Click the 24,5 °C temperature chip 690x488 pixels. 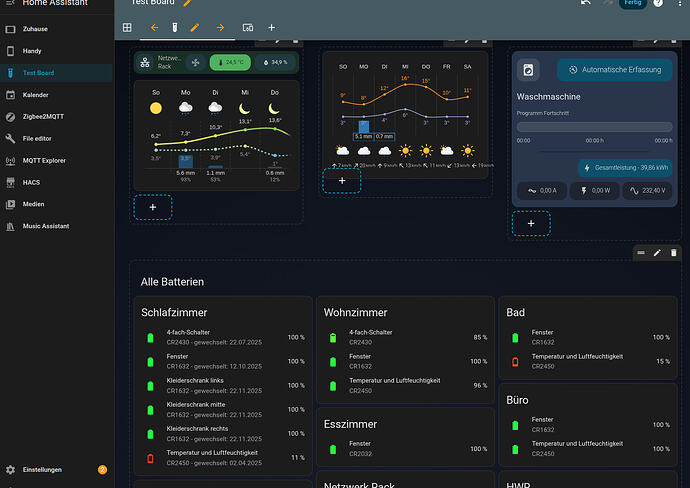click(x=230, y=62)
